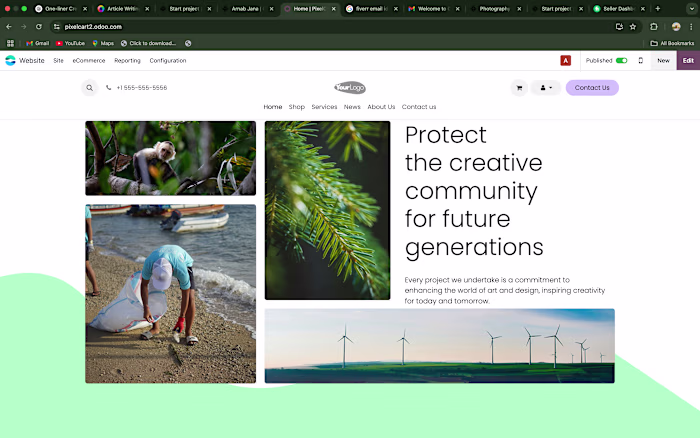The width and height of the screenshot is (700, 438).
Task: Toggle the Published switch
Action: click(621, 60)
